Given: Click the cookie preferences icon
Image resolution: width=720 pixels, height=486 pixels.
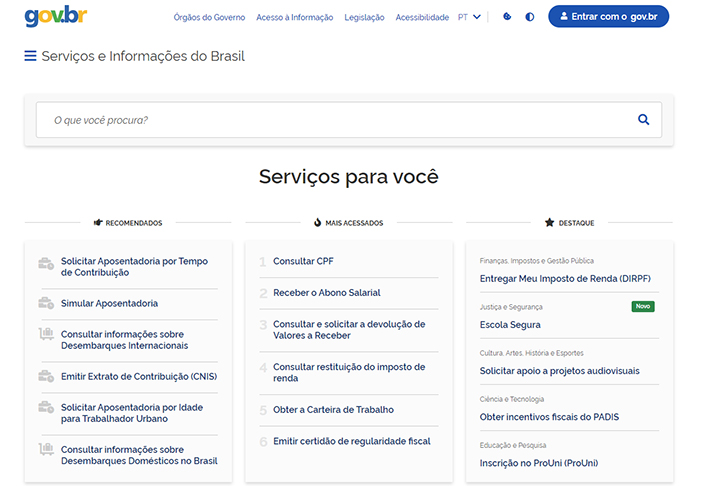Looking at the screenshot, I should click(507, 17).
